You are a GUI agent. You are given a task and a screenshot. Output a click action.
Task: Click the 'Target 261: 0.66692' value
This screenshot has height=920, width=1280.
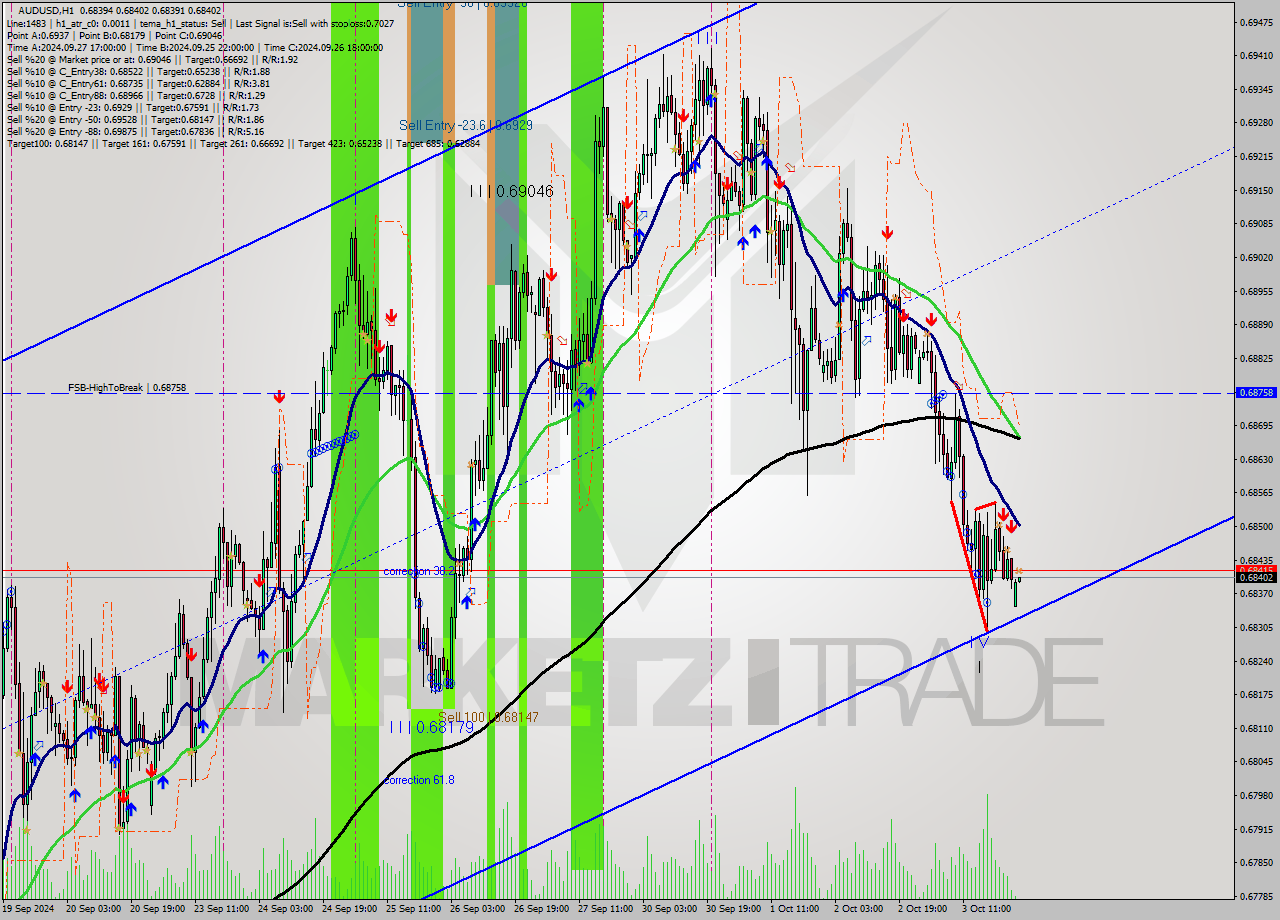(x=243, y=143)
